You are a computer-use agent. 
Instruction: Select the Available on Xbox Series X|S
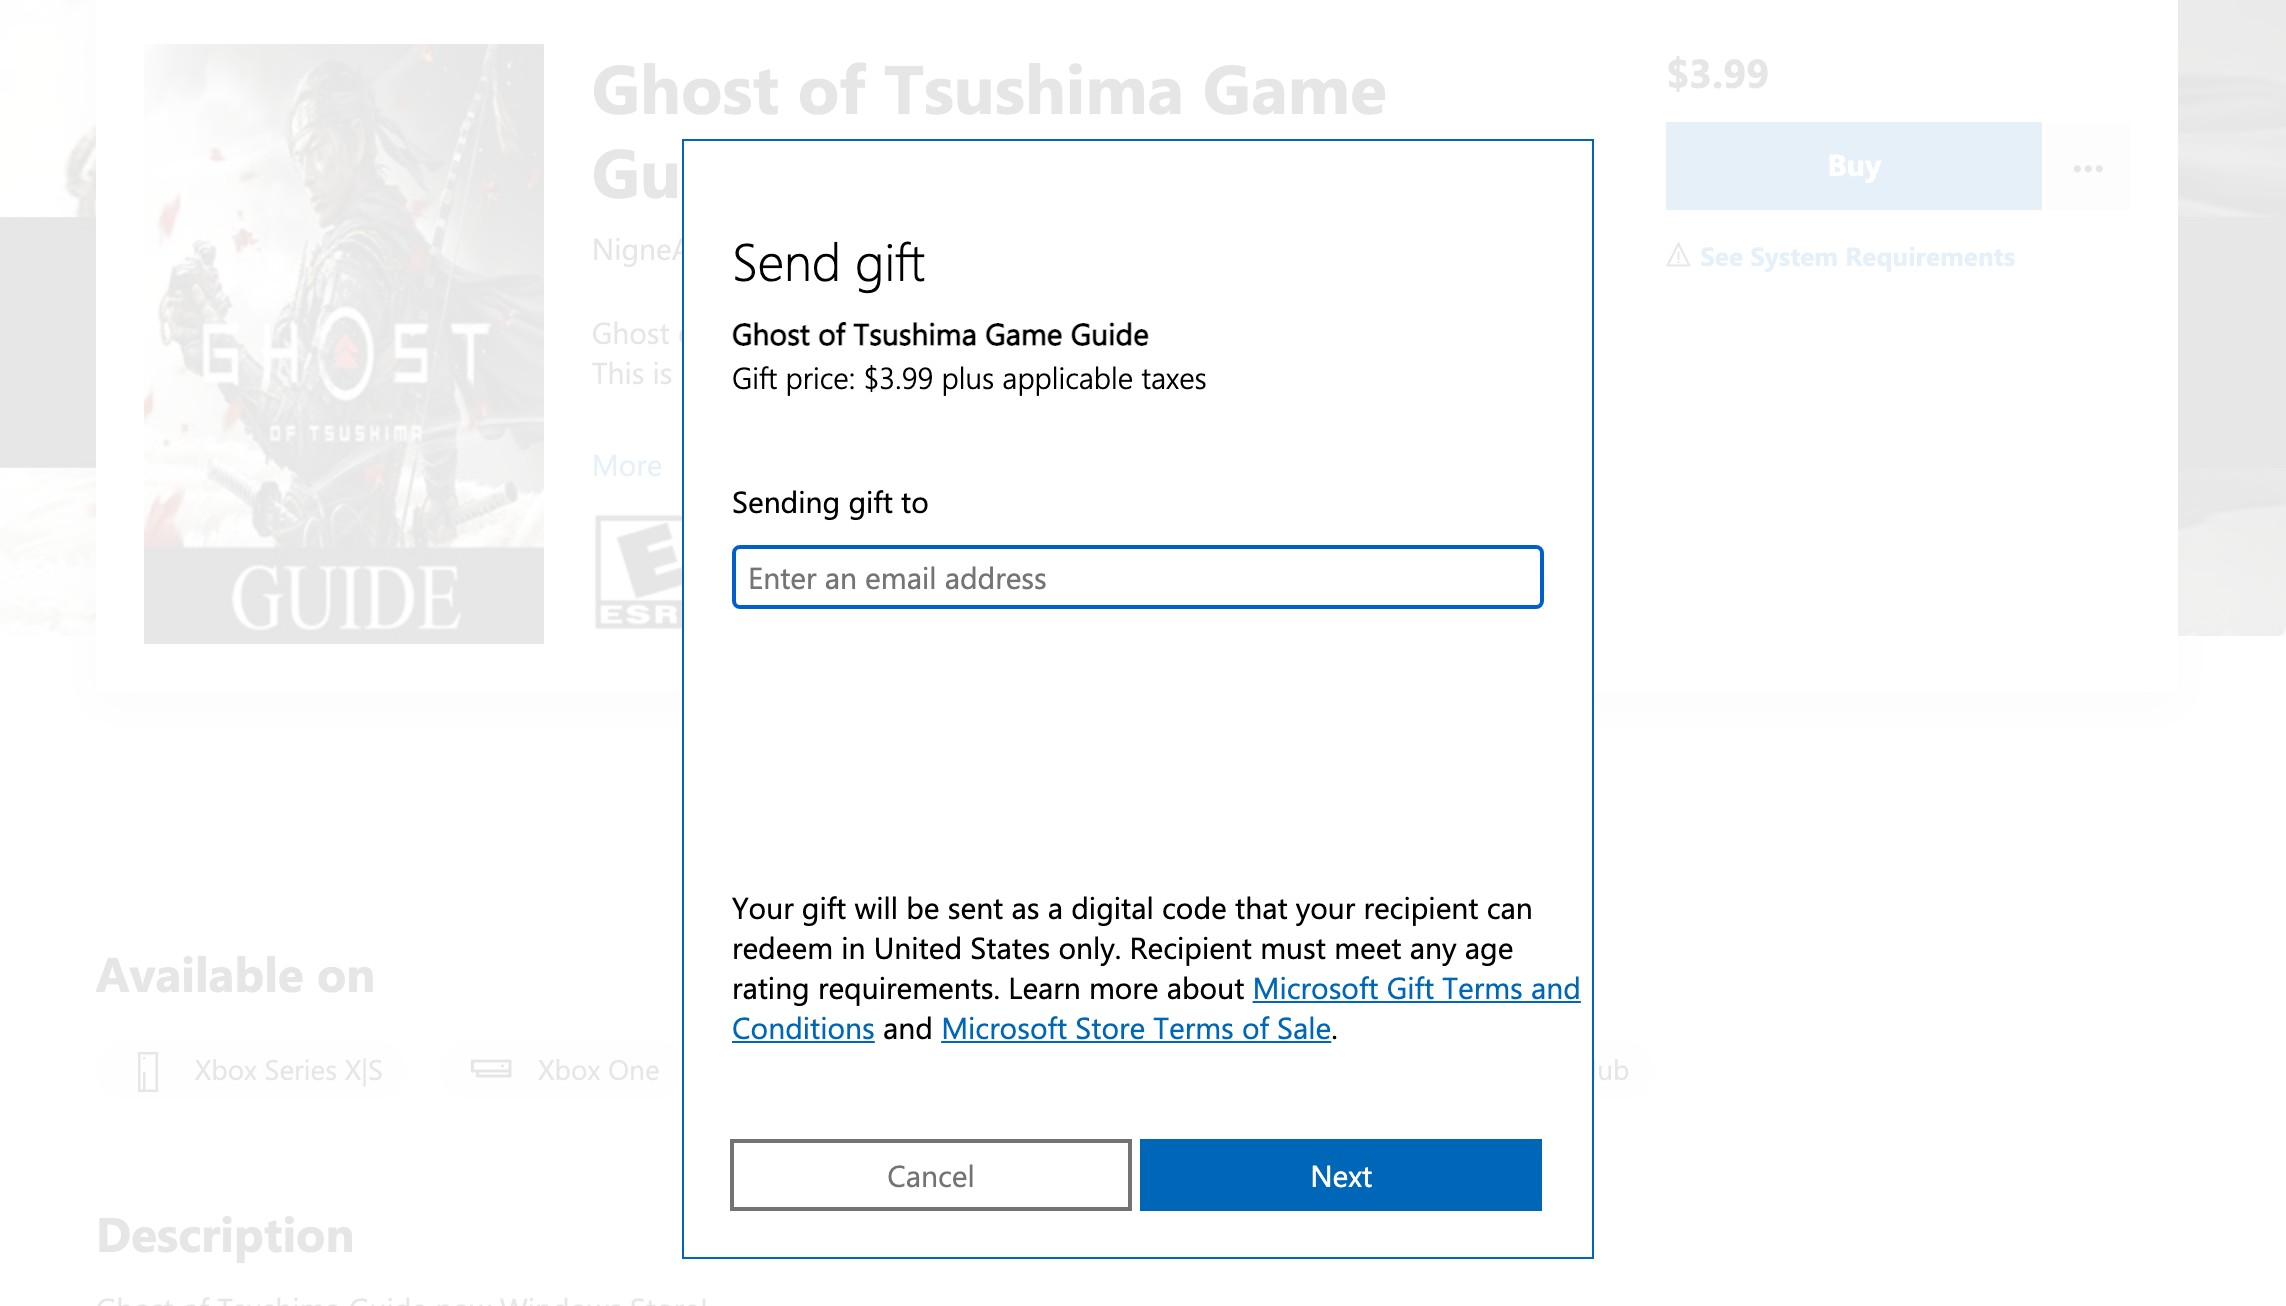pos(251,1069)
